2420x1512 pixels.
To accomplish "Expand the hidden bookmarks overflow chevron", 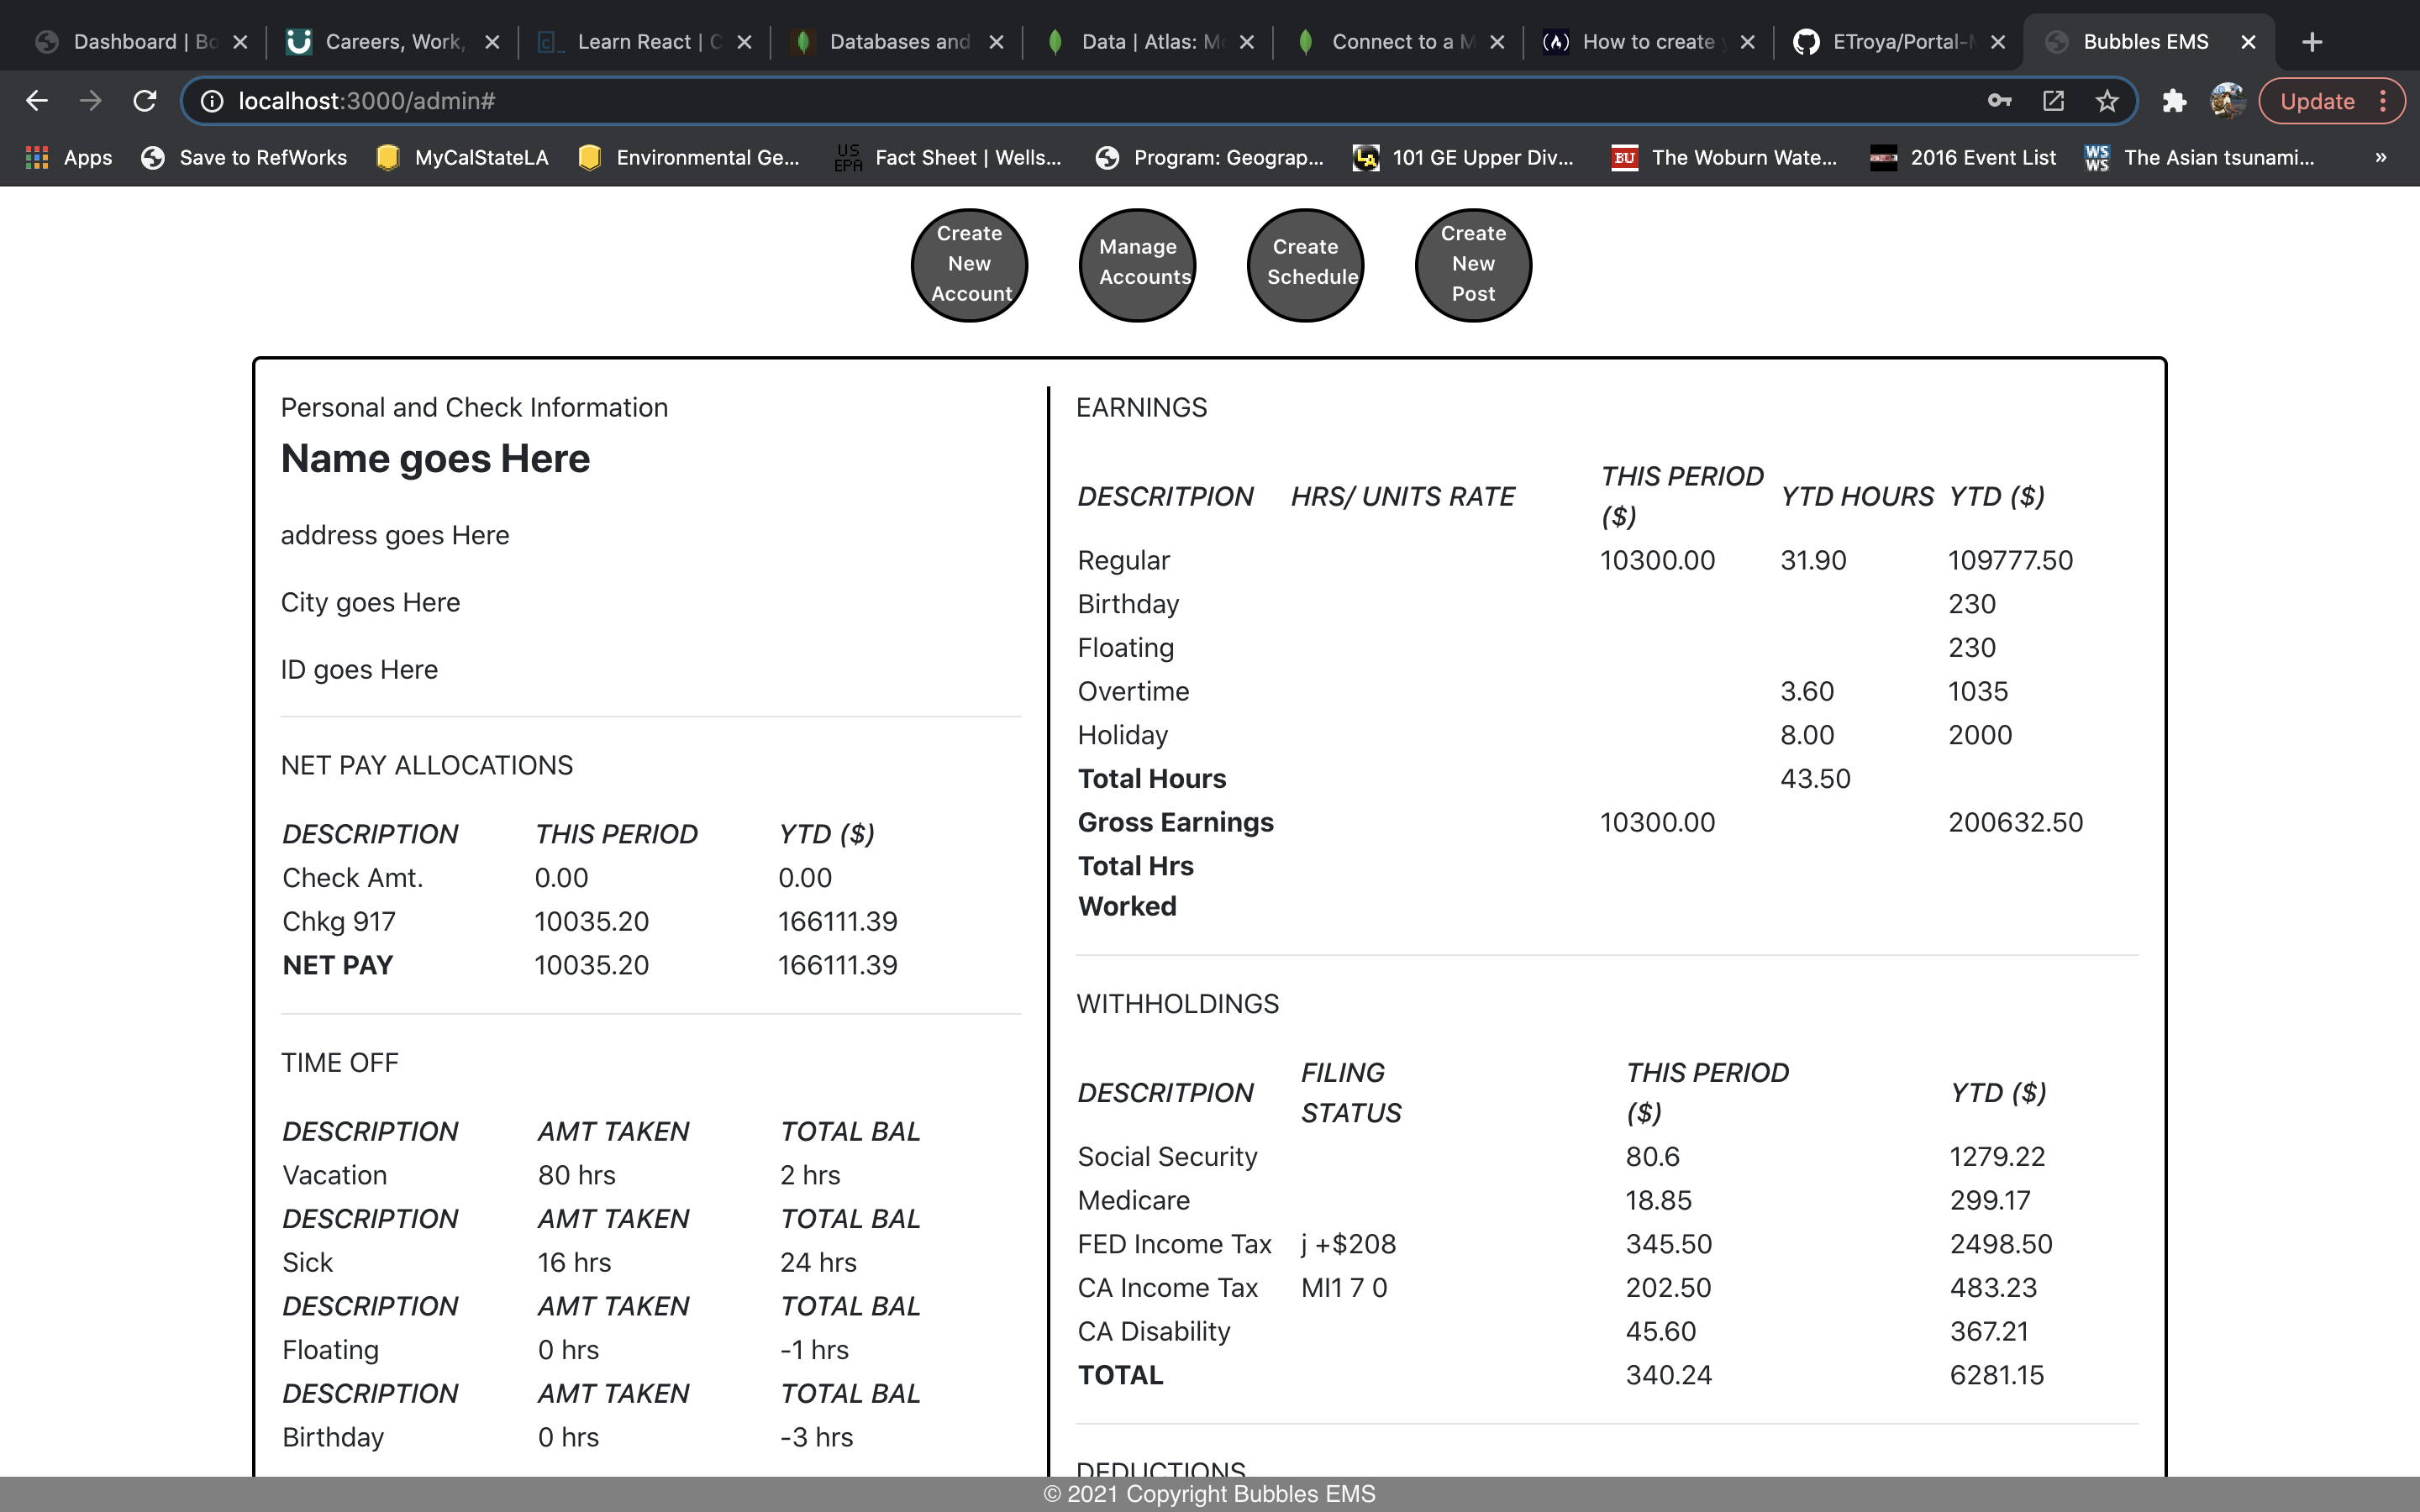I will [2380, 158].
